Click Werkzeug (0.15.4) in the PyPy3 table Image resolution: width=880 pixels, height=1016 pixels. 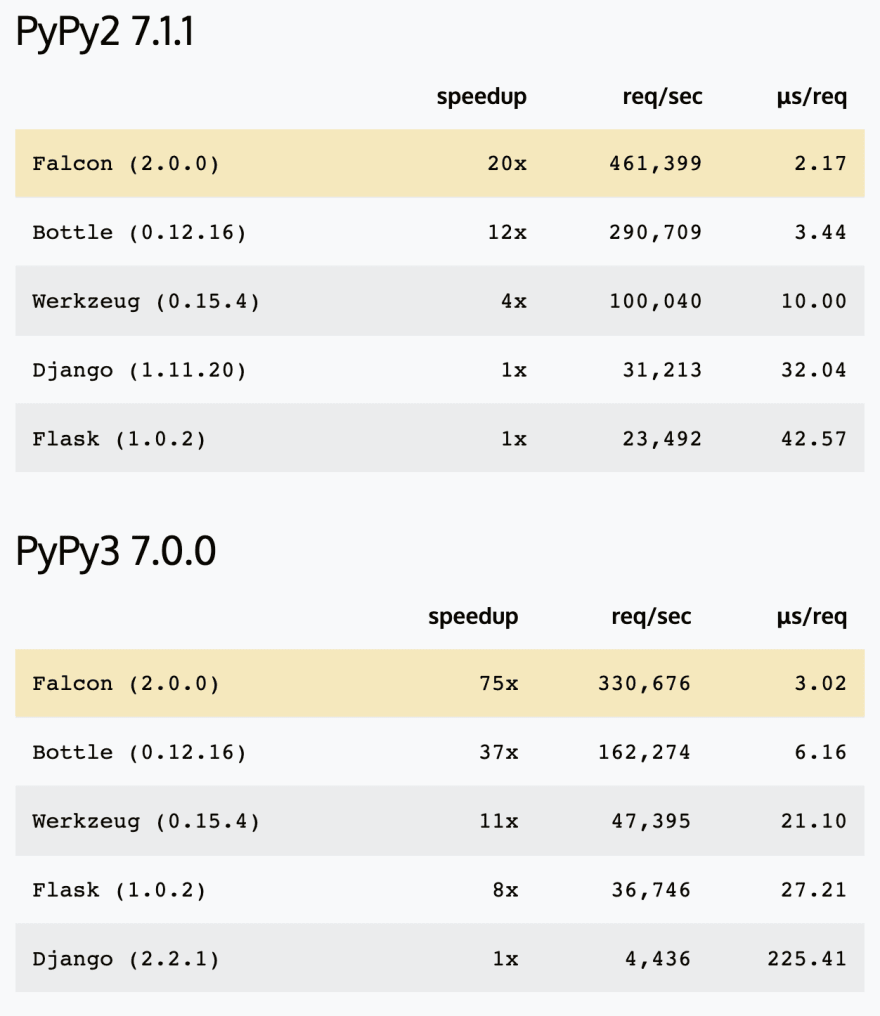click(x=146, y=821)
